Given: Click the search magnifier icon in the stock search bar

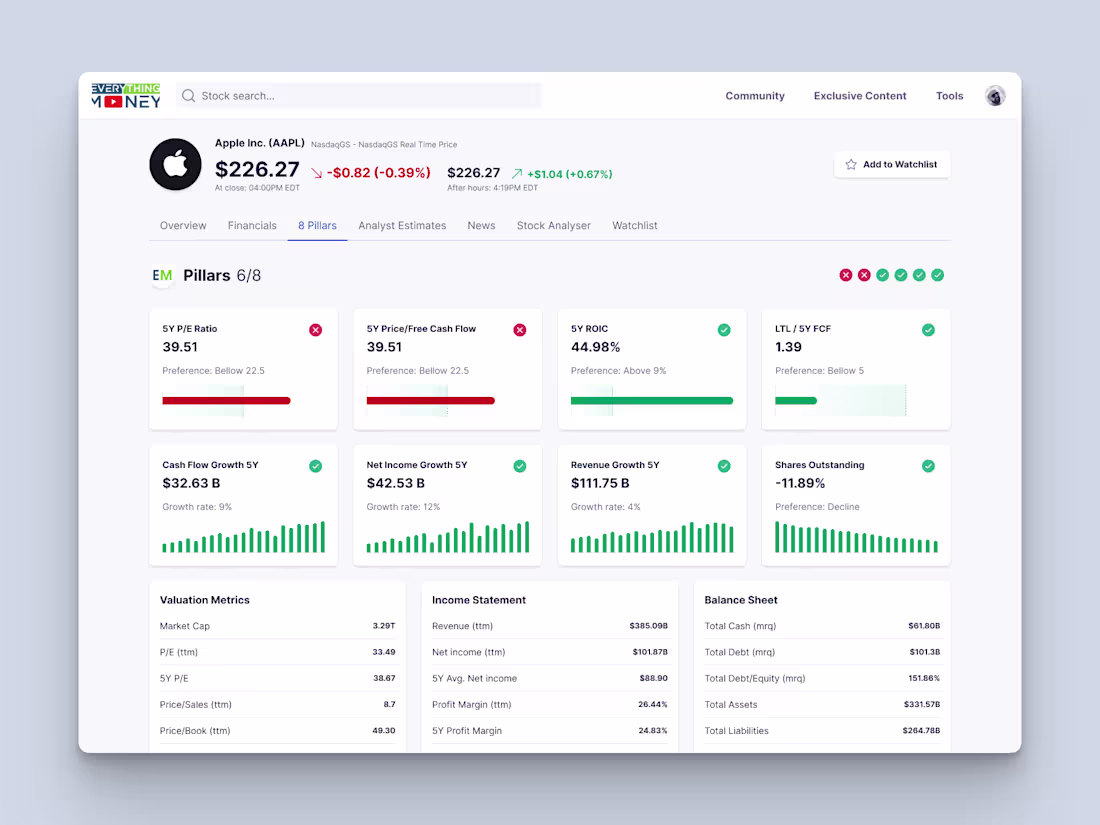Looking at the screenshot, I should pyautogui.click(x=189, y=95).
